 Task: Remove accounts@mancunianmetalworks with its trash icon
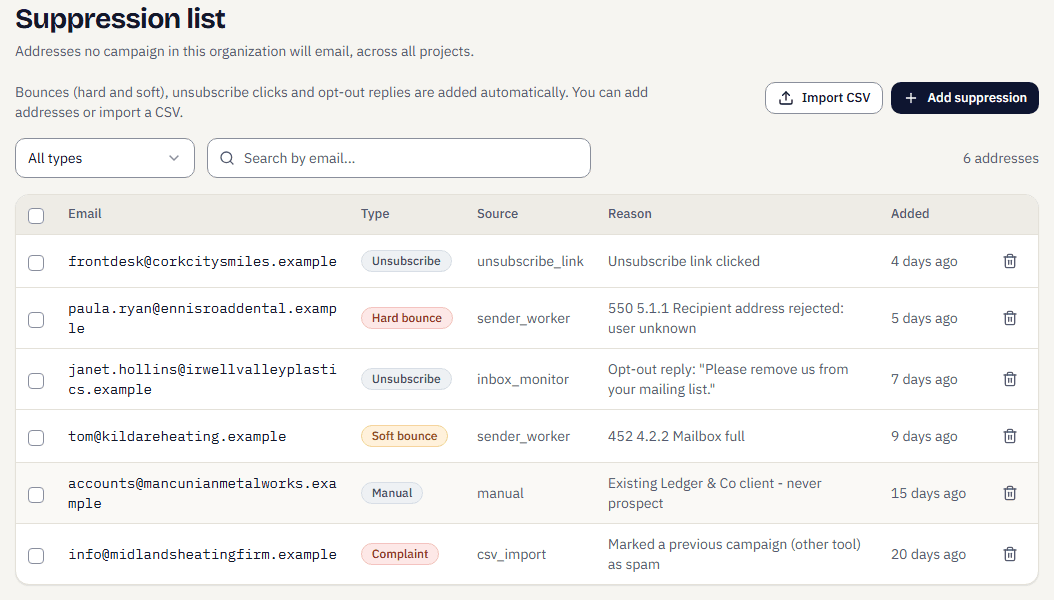pyautogui.click(x=1010, y=494)
